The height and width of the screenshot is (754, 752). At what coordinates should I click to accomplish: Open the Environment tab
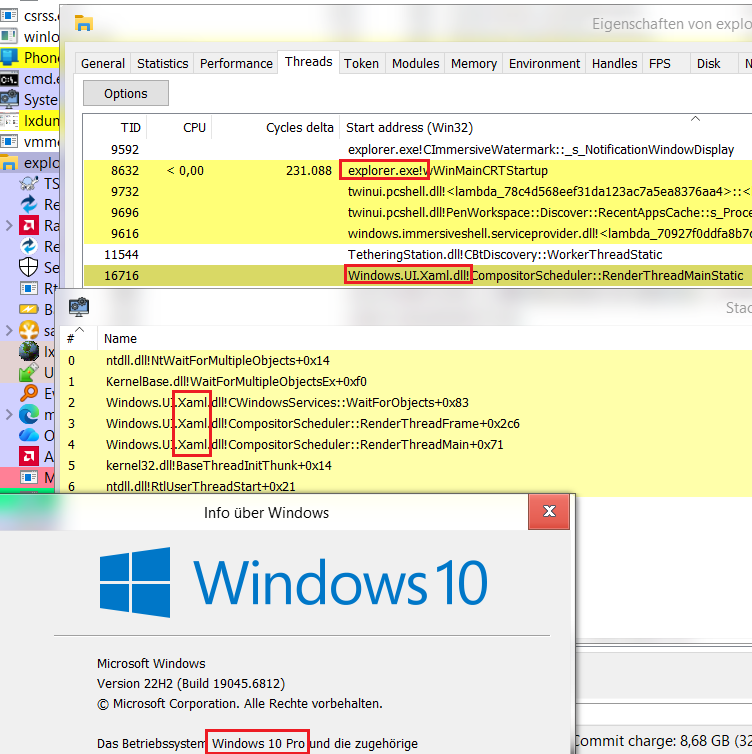[x=544, y=63]
